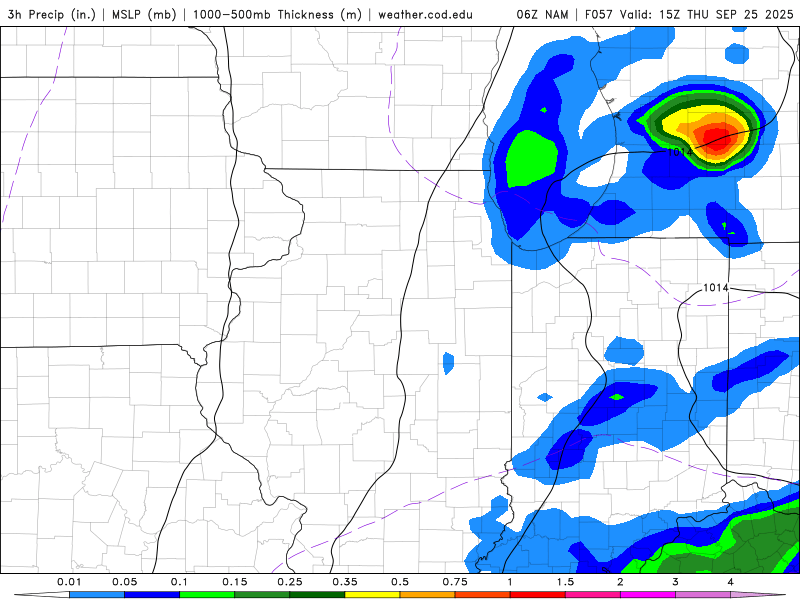Image resolution: width=800 pixels, height=600 pixels.
Task: Click the orchid 3–4 colorbar segment
Action: tap(703, 595)
